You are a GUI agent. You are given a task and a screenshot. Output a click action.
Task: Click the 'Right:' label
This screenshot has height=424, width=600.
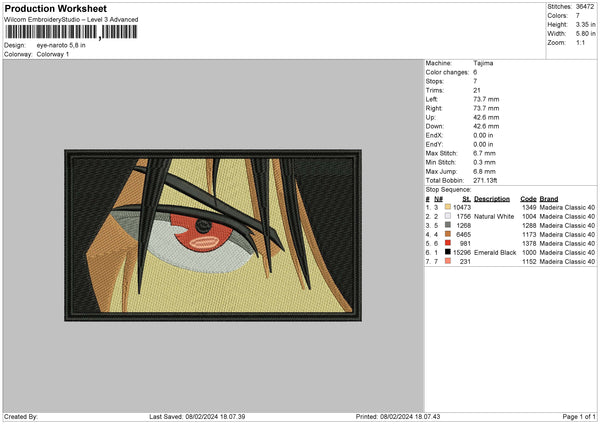tap(434, 108)
